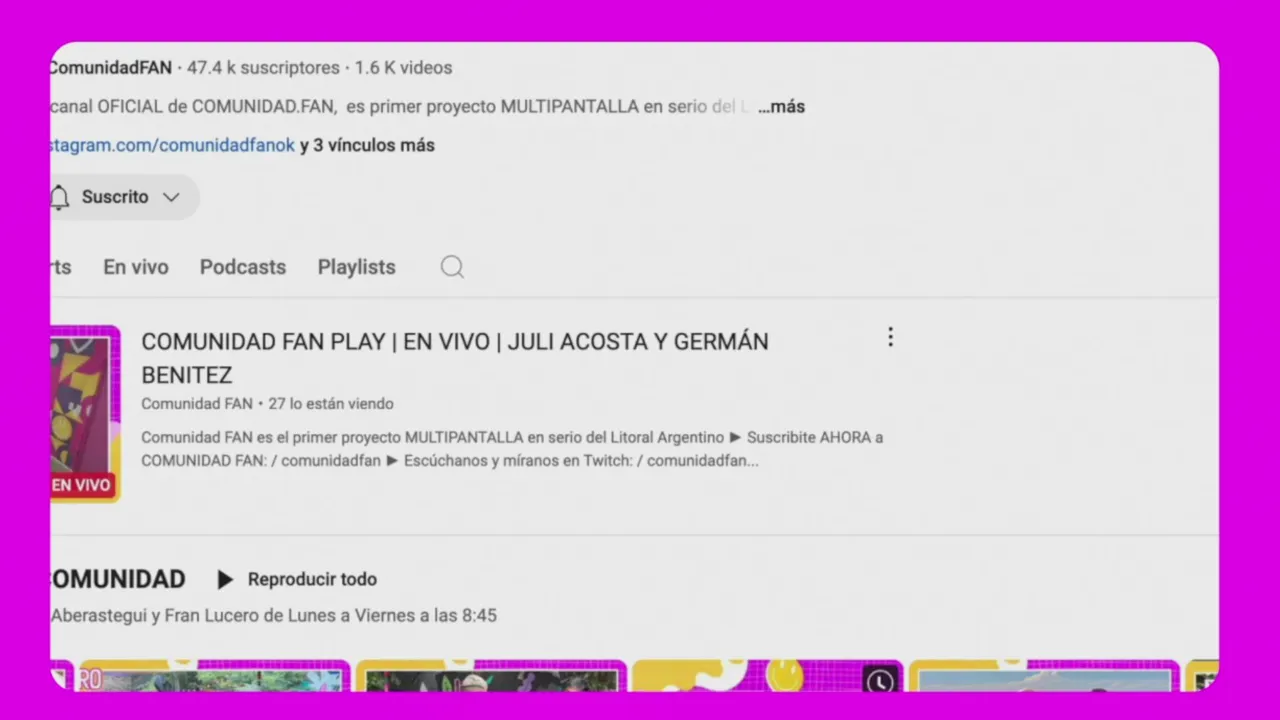
Task: Expand the Suscrito dropdown chevron
Action: pos(171,197)
